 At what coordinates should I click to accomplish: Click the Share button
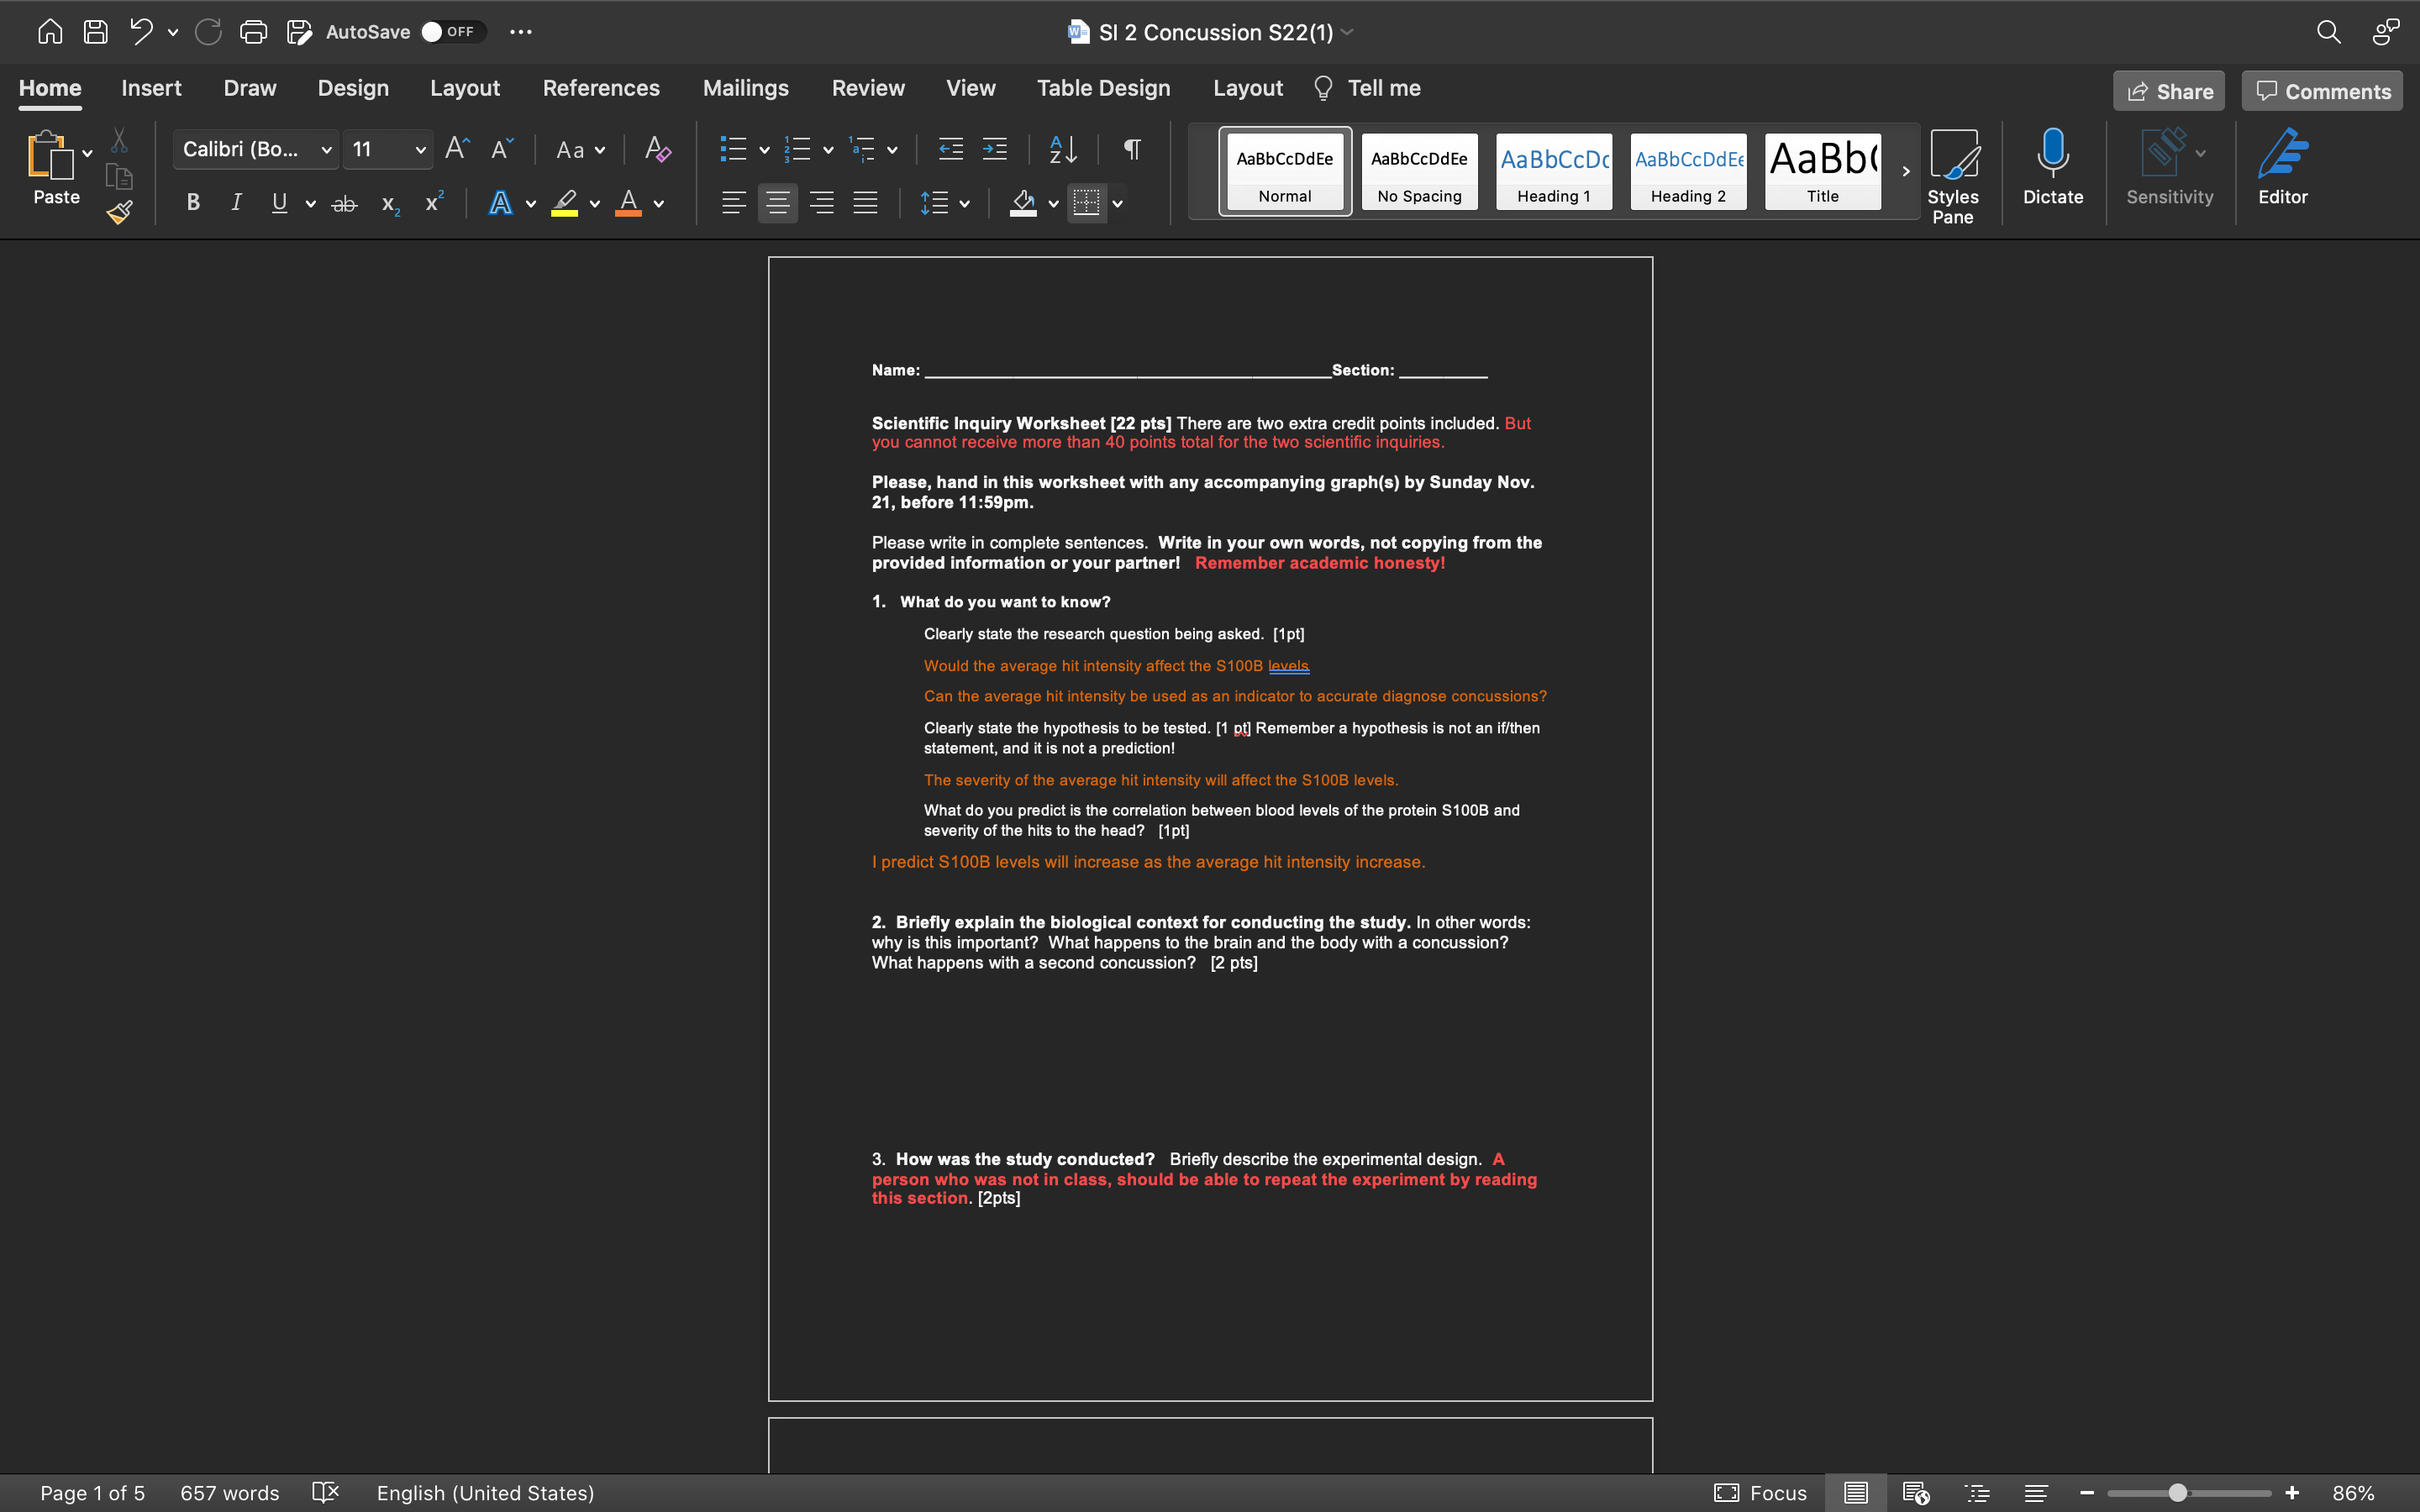coord(2168,91)
